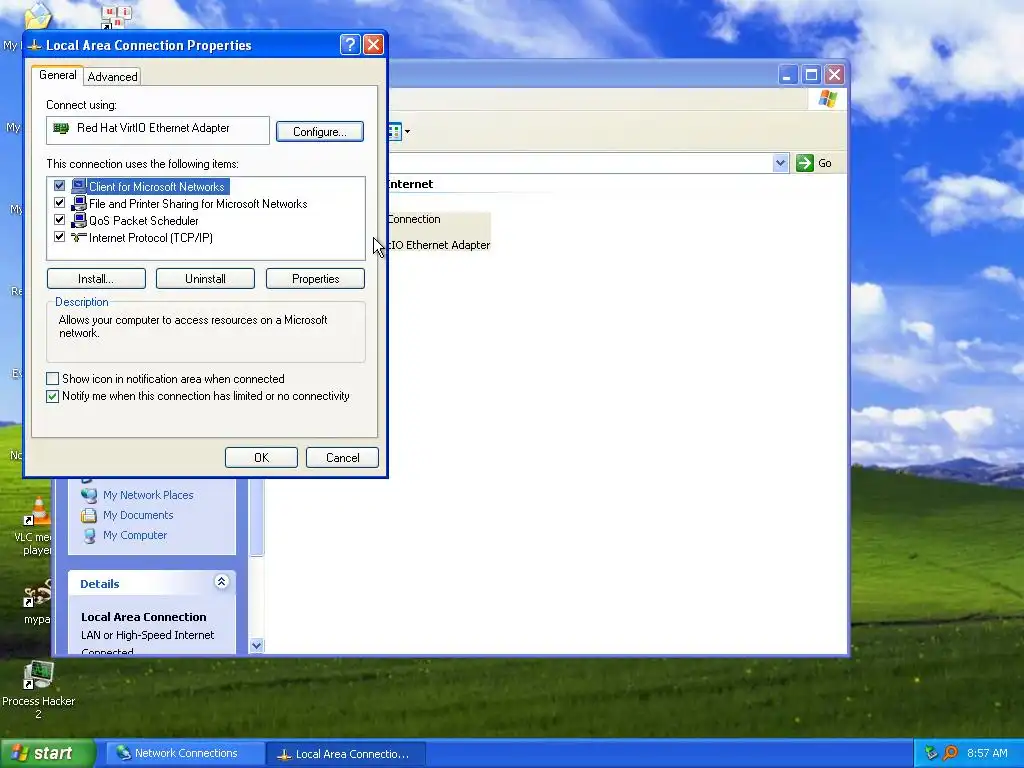Select Internet Protocol (TCP/IP) list item
The height and width of the screenshot is (768, 1024).
(x=151, y=238)
